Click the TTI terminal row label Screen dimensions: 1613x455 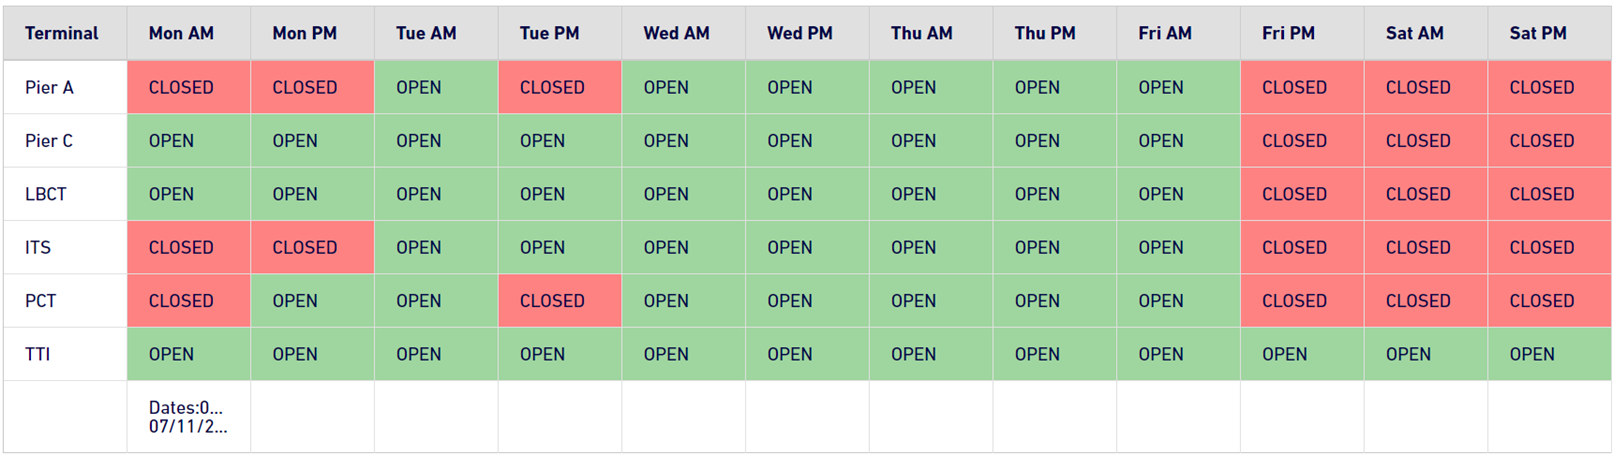point(65,354)
